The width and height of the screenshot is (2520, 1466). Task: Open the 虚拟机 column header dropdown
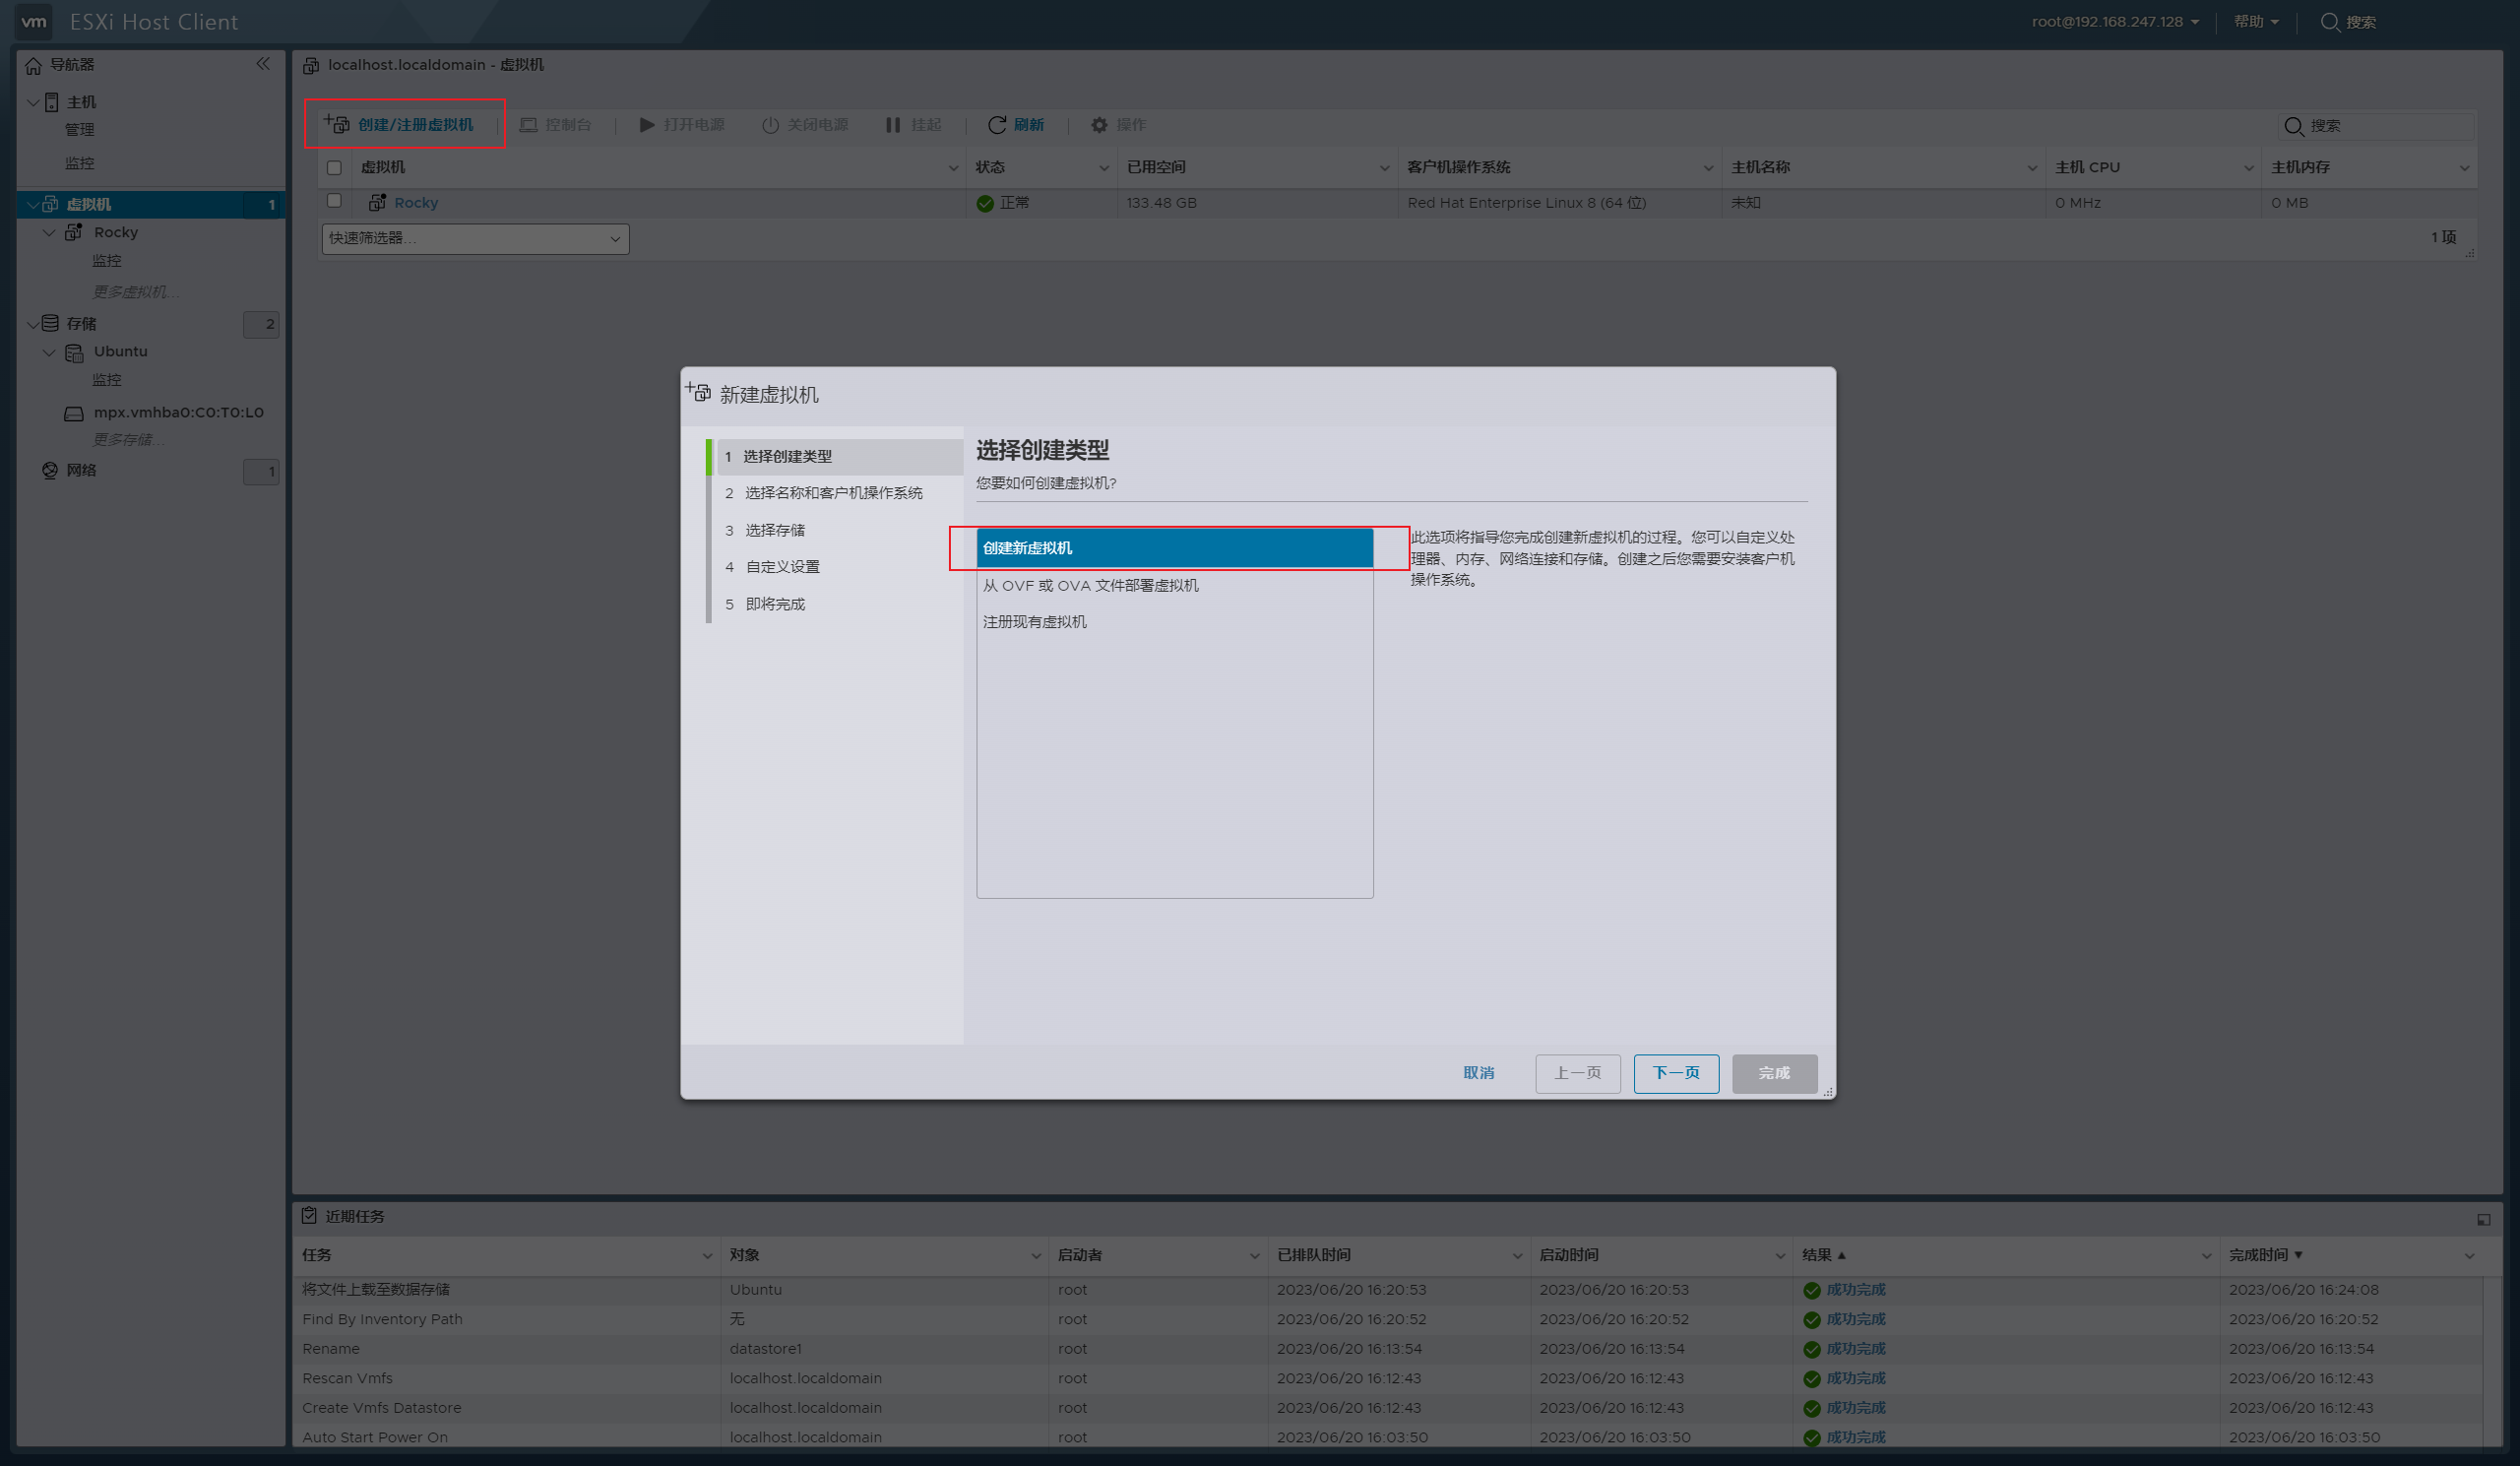click(x=953, y=168)
